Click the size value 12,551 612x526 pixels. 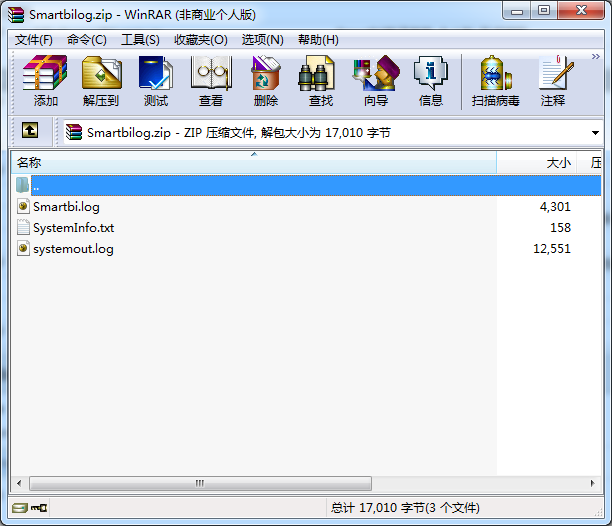point(552,249)
